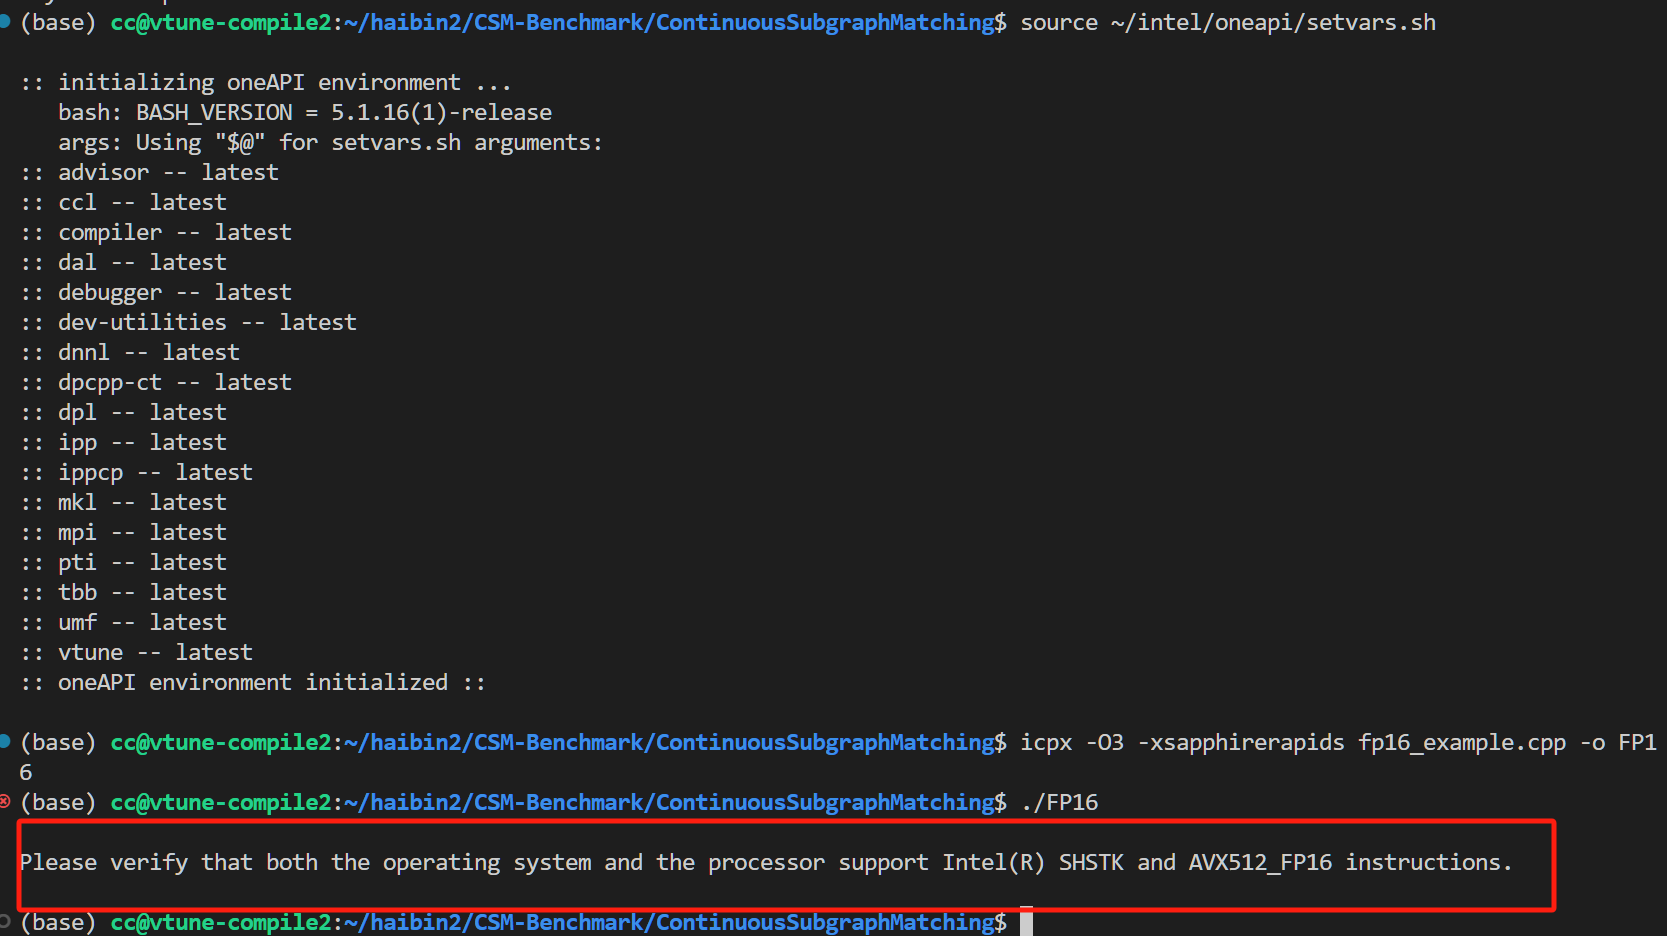Click the ':: dal -- latest' line
This screenshot has width=1667, height=936.
click(x=123, y=262)
